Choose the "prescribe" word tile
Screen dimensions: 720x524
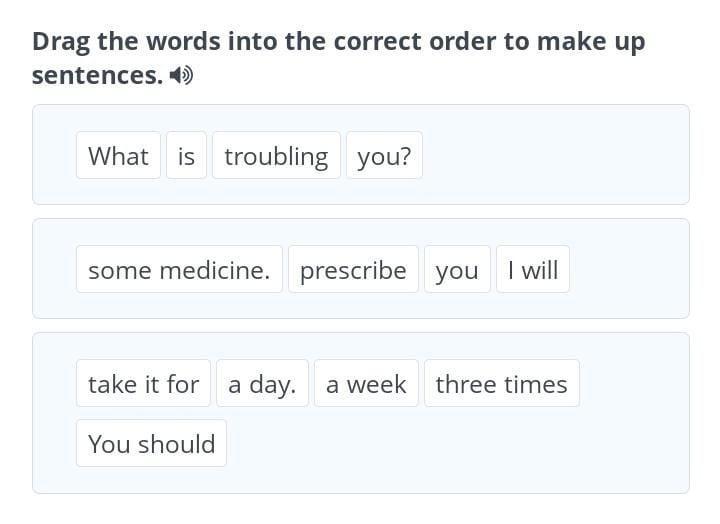pos(353,269)
